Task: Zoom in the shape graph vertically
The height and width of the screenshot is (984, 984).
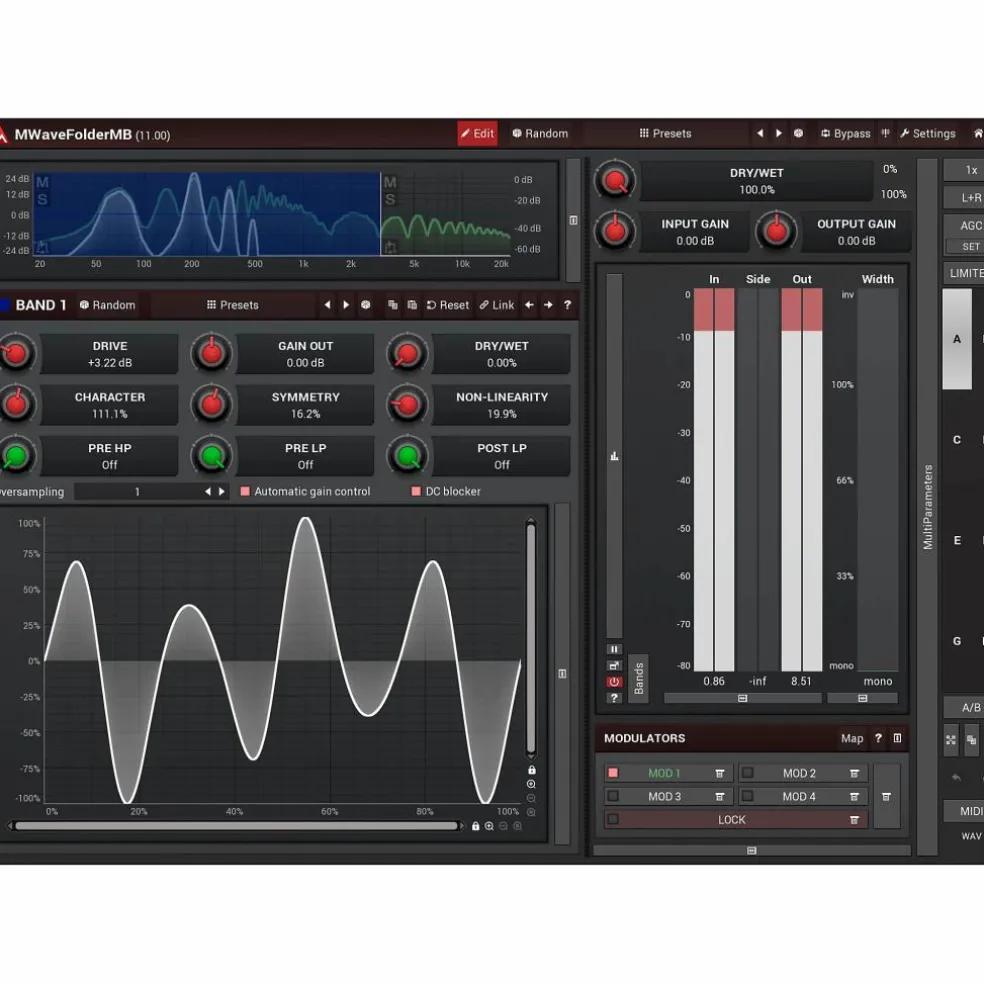Action: pyautogui.click(x=531, y=784)
